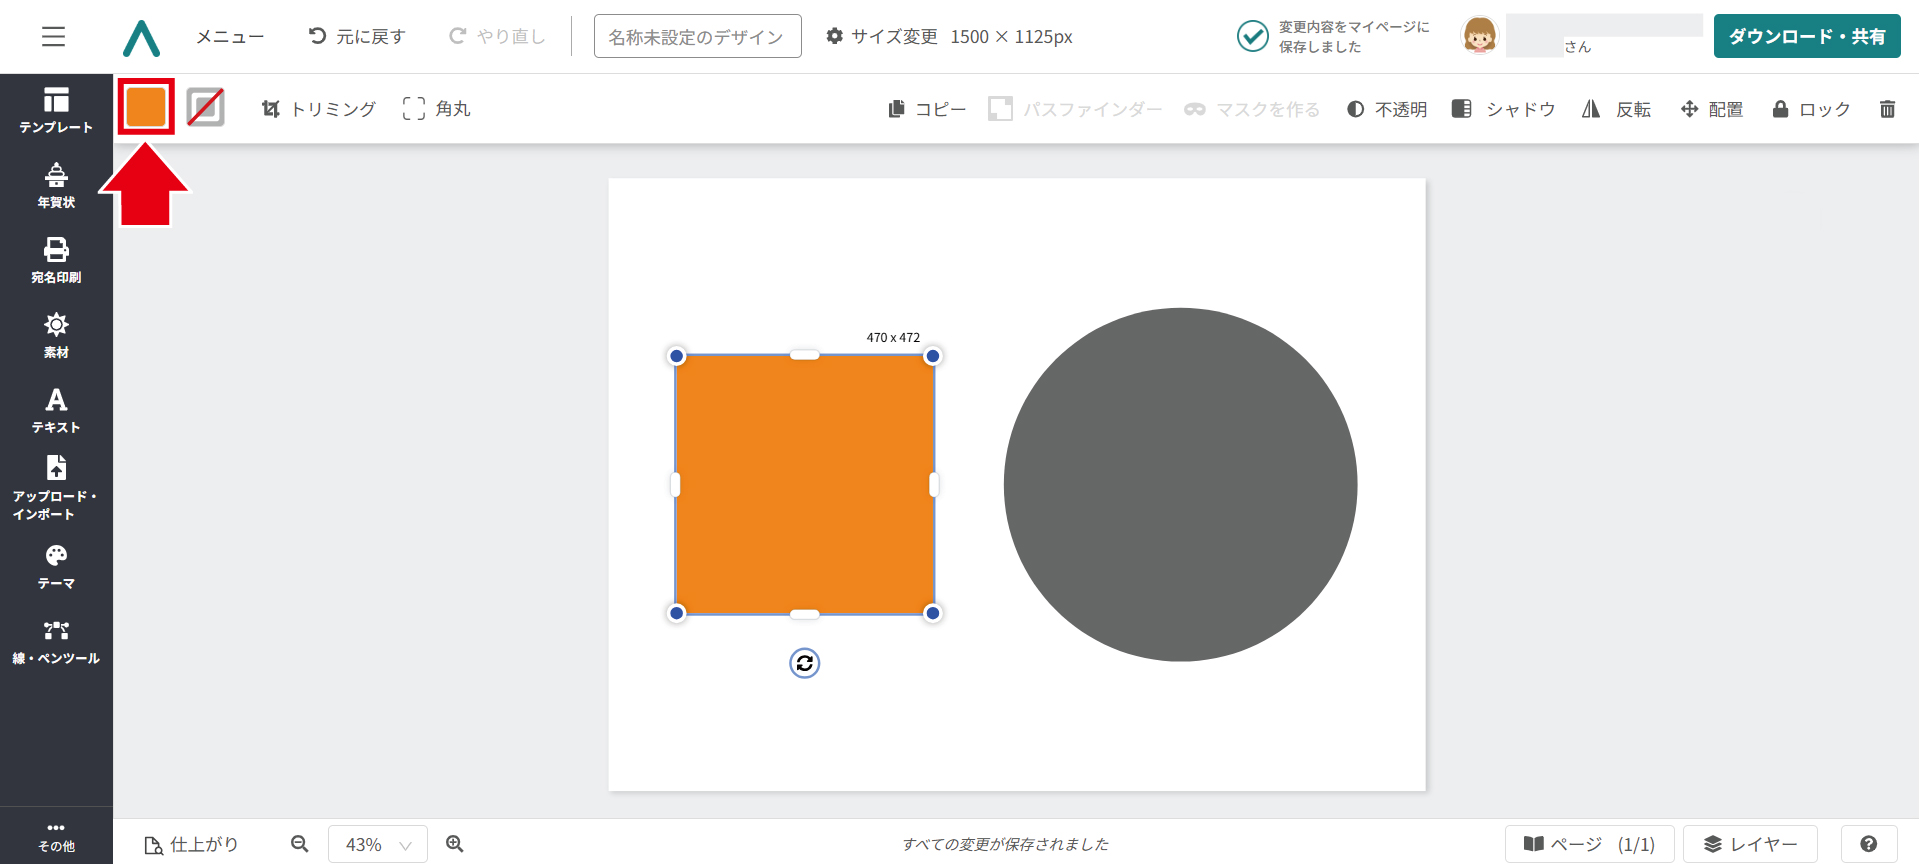Click the ダウンロード・共有 button
This screenshot has height=864, width=1920.
point(1806,37)
